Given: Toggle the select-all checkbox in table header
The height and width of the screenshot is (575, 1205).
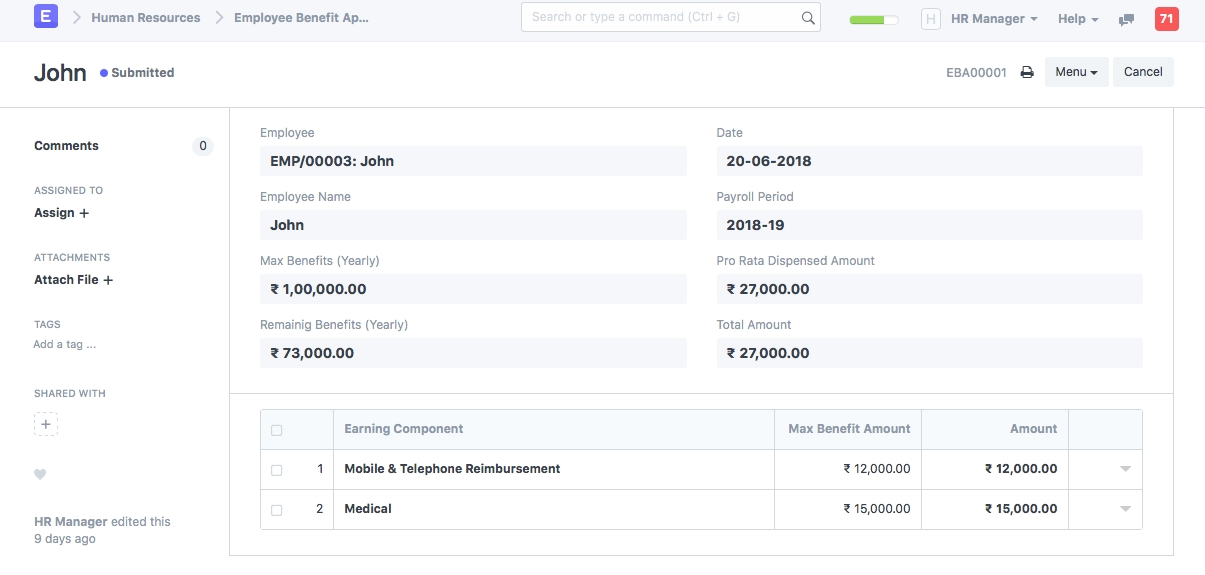Looking at the screenshot, I should click(277, 430).
